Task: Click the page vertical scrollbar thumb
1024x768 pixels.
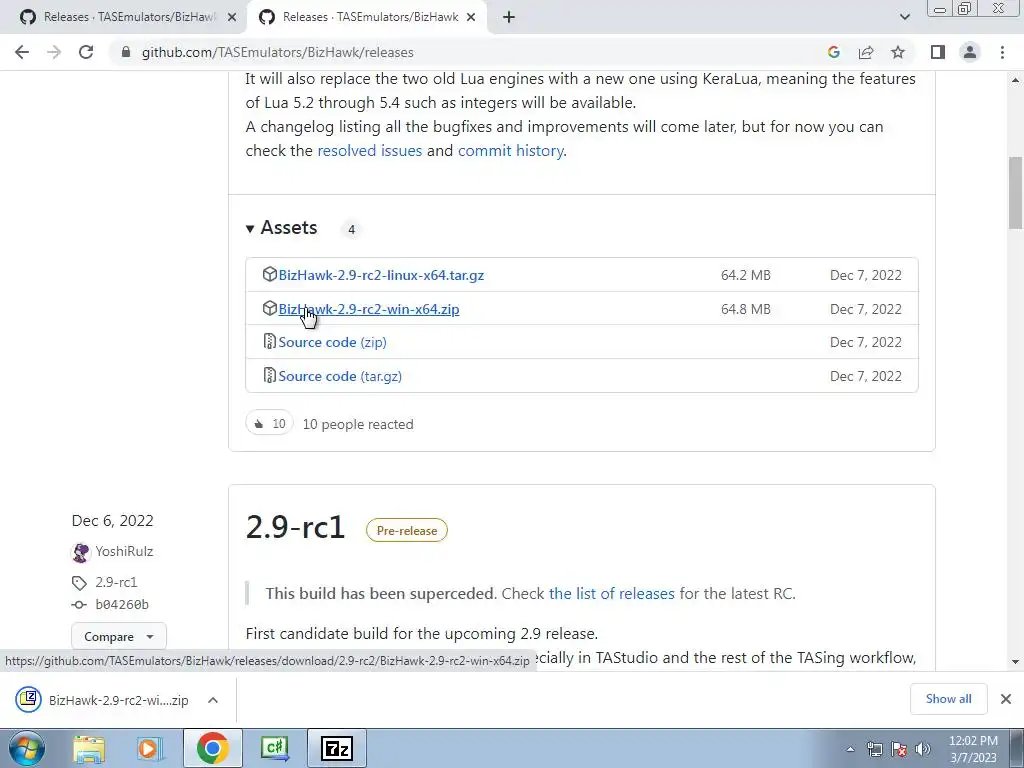Action: coord(1015,193)
